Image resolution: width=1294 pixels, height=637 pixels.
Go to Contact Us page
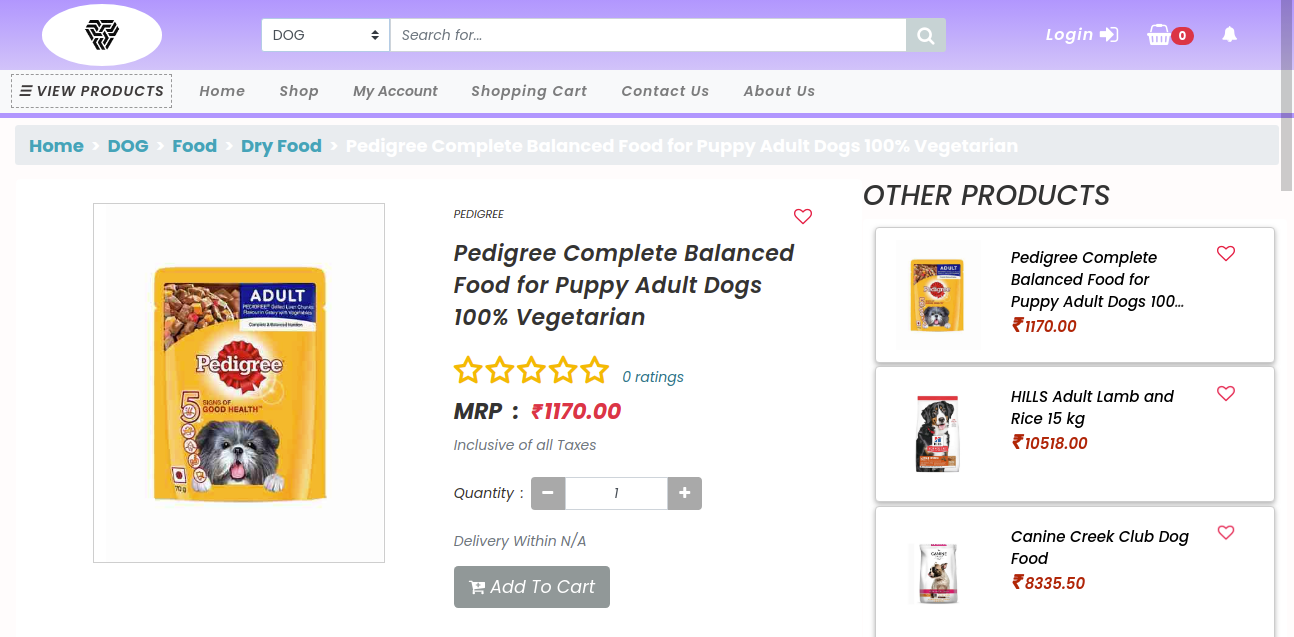665,91
